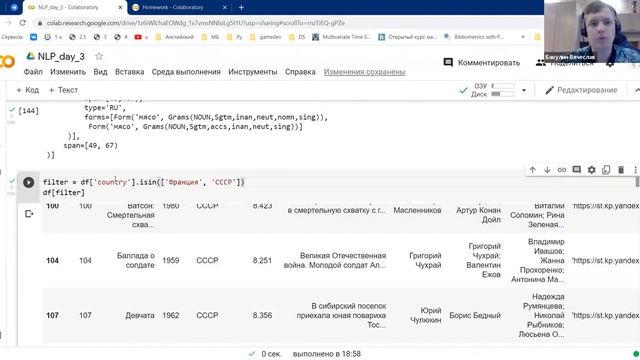
Task: Click the year value 1959
Action: tap(171, 260)
